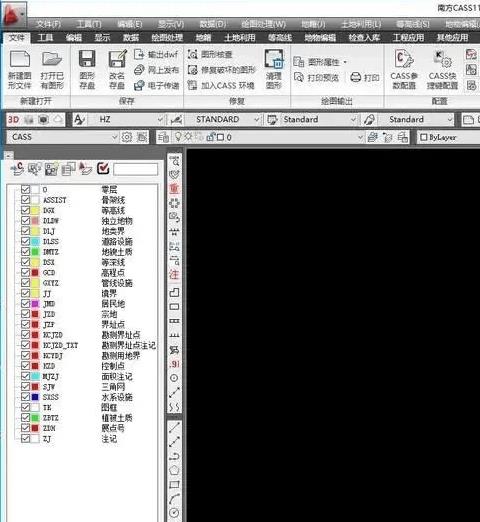Uncheck the DGX 等高线 layer checkbox

[x=25, y=210]
